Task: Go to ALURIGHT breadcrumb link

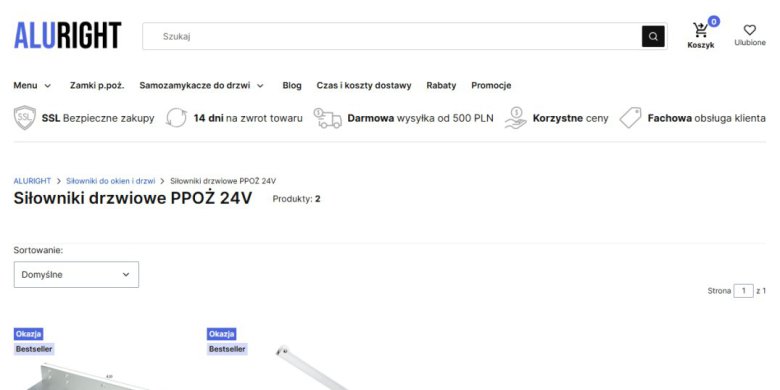Action: (32, 181)
